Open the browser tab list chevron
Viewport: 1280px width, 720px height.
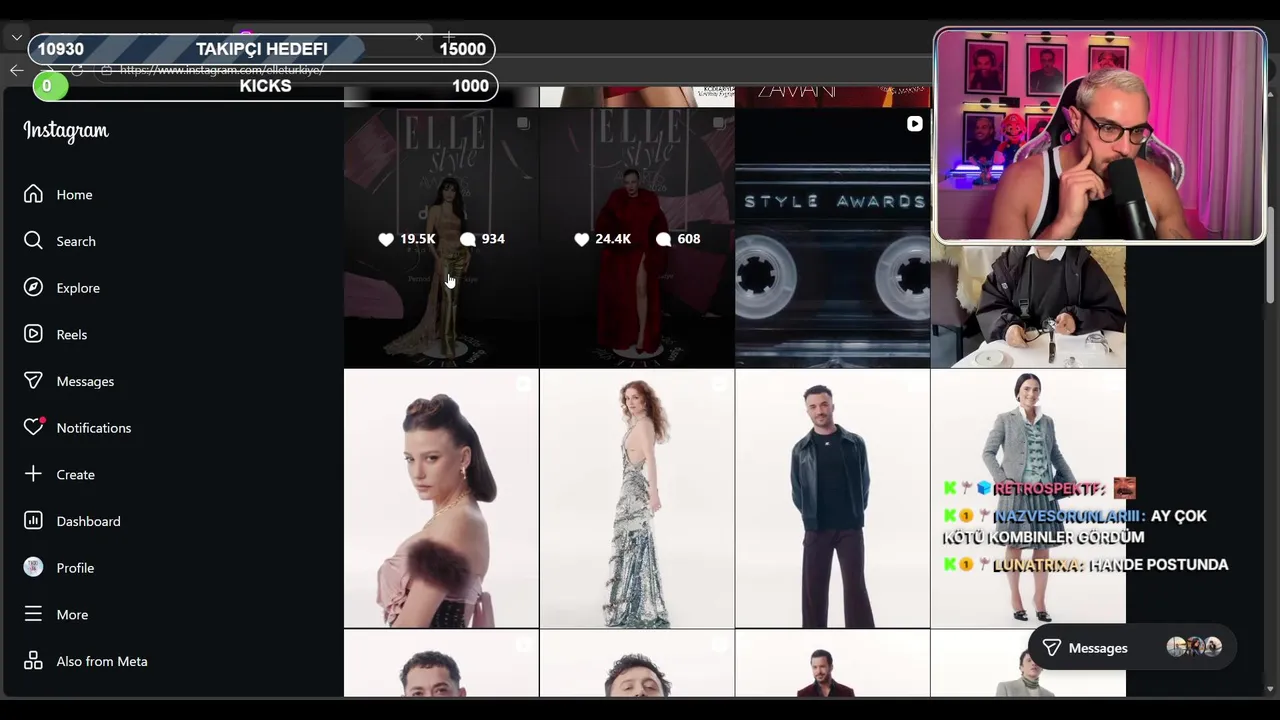point(16,37)
